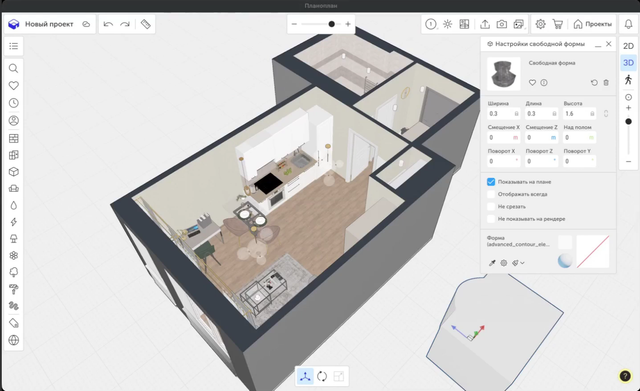640x391 pixels.
Task: Select the rotate gizmo mode
Action: (x=322, y=376)
